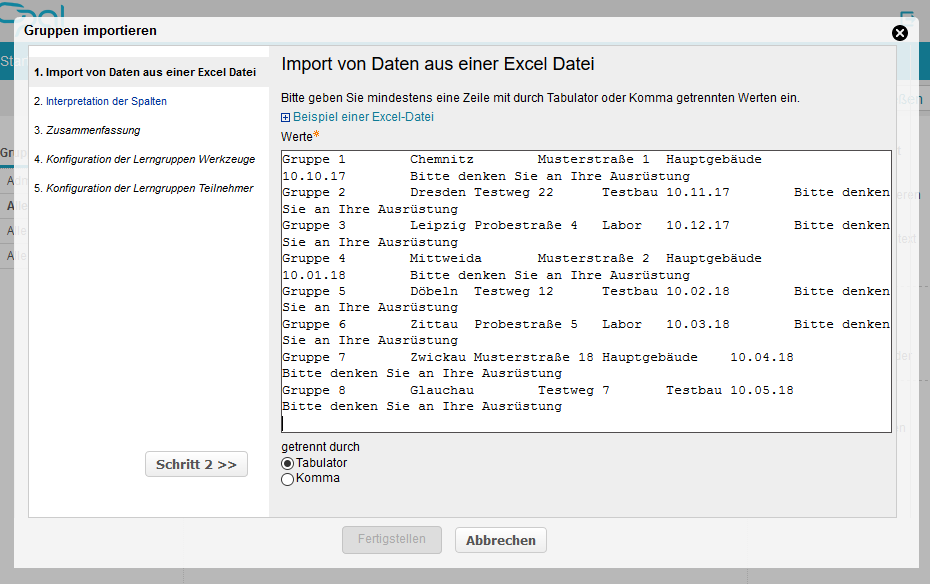Click the Gruppen importieren title bar
930x584 pixels.
pos(400,32)
